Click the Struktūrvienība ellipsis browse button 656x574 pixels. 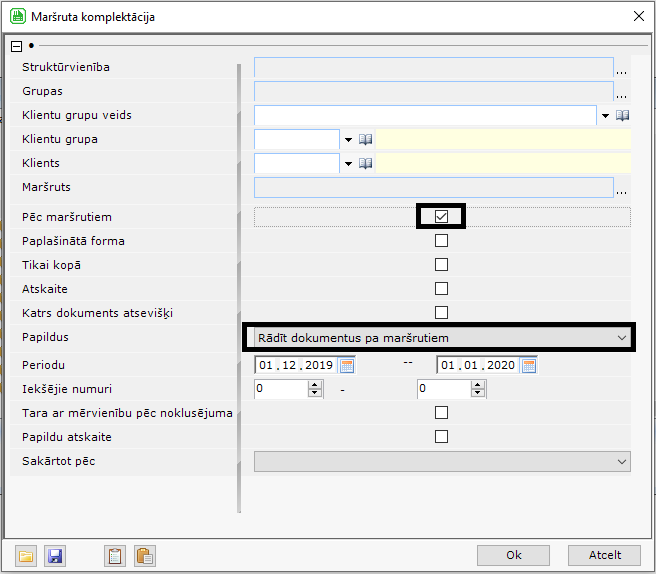(621, 71)
